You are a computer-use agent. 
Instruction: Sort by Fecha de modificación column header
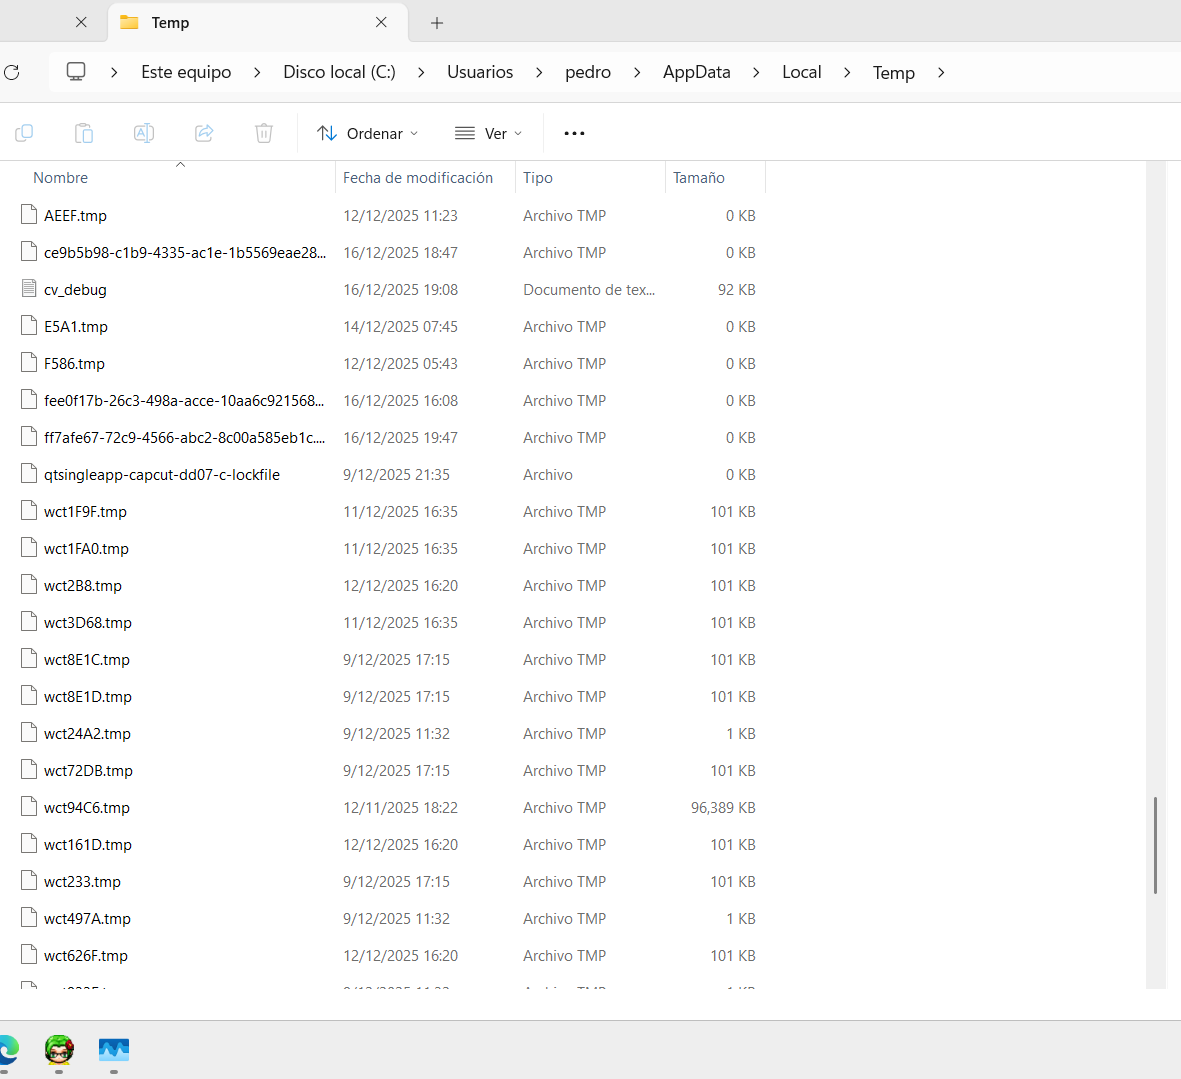click(418, 178)
